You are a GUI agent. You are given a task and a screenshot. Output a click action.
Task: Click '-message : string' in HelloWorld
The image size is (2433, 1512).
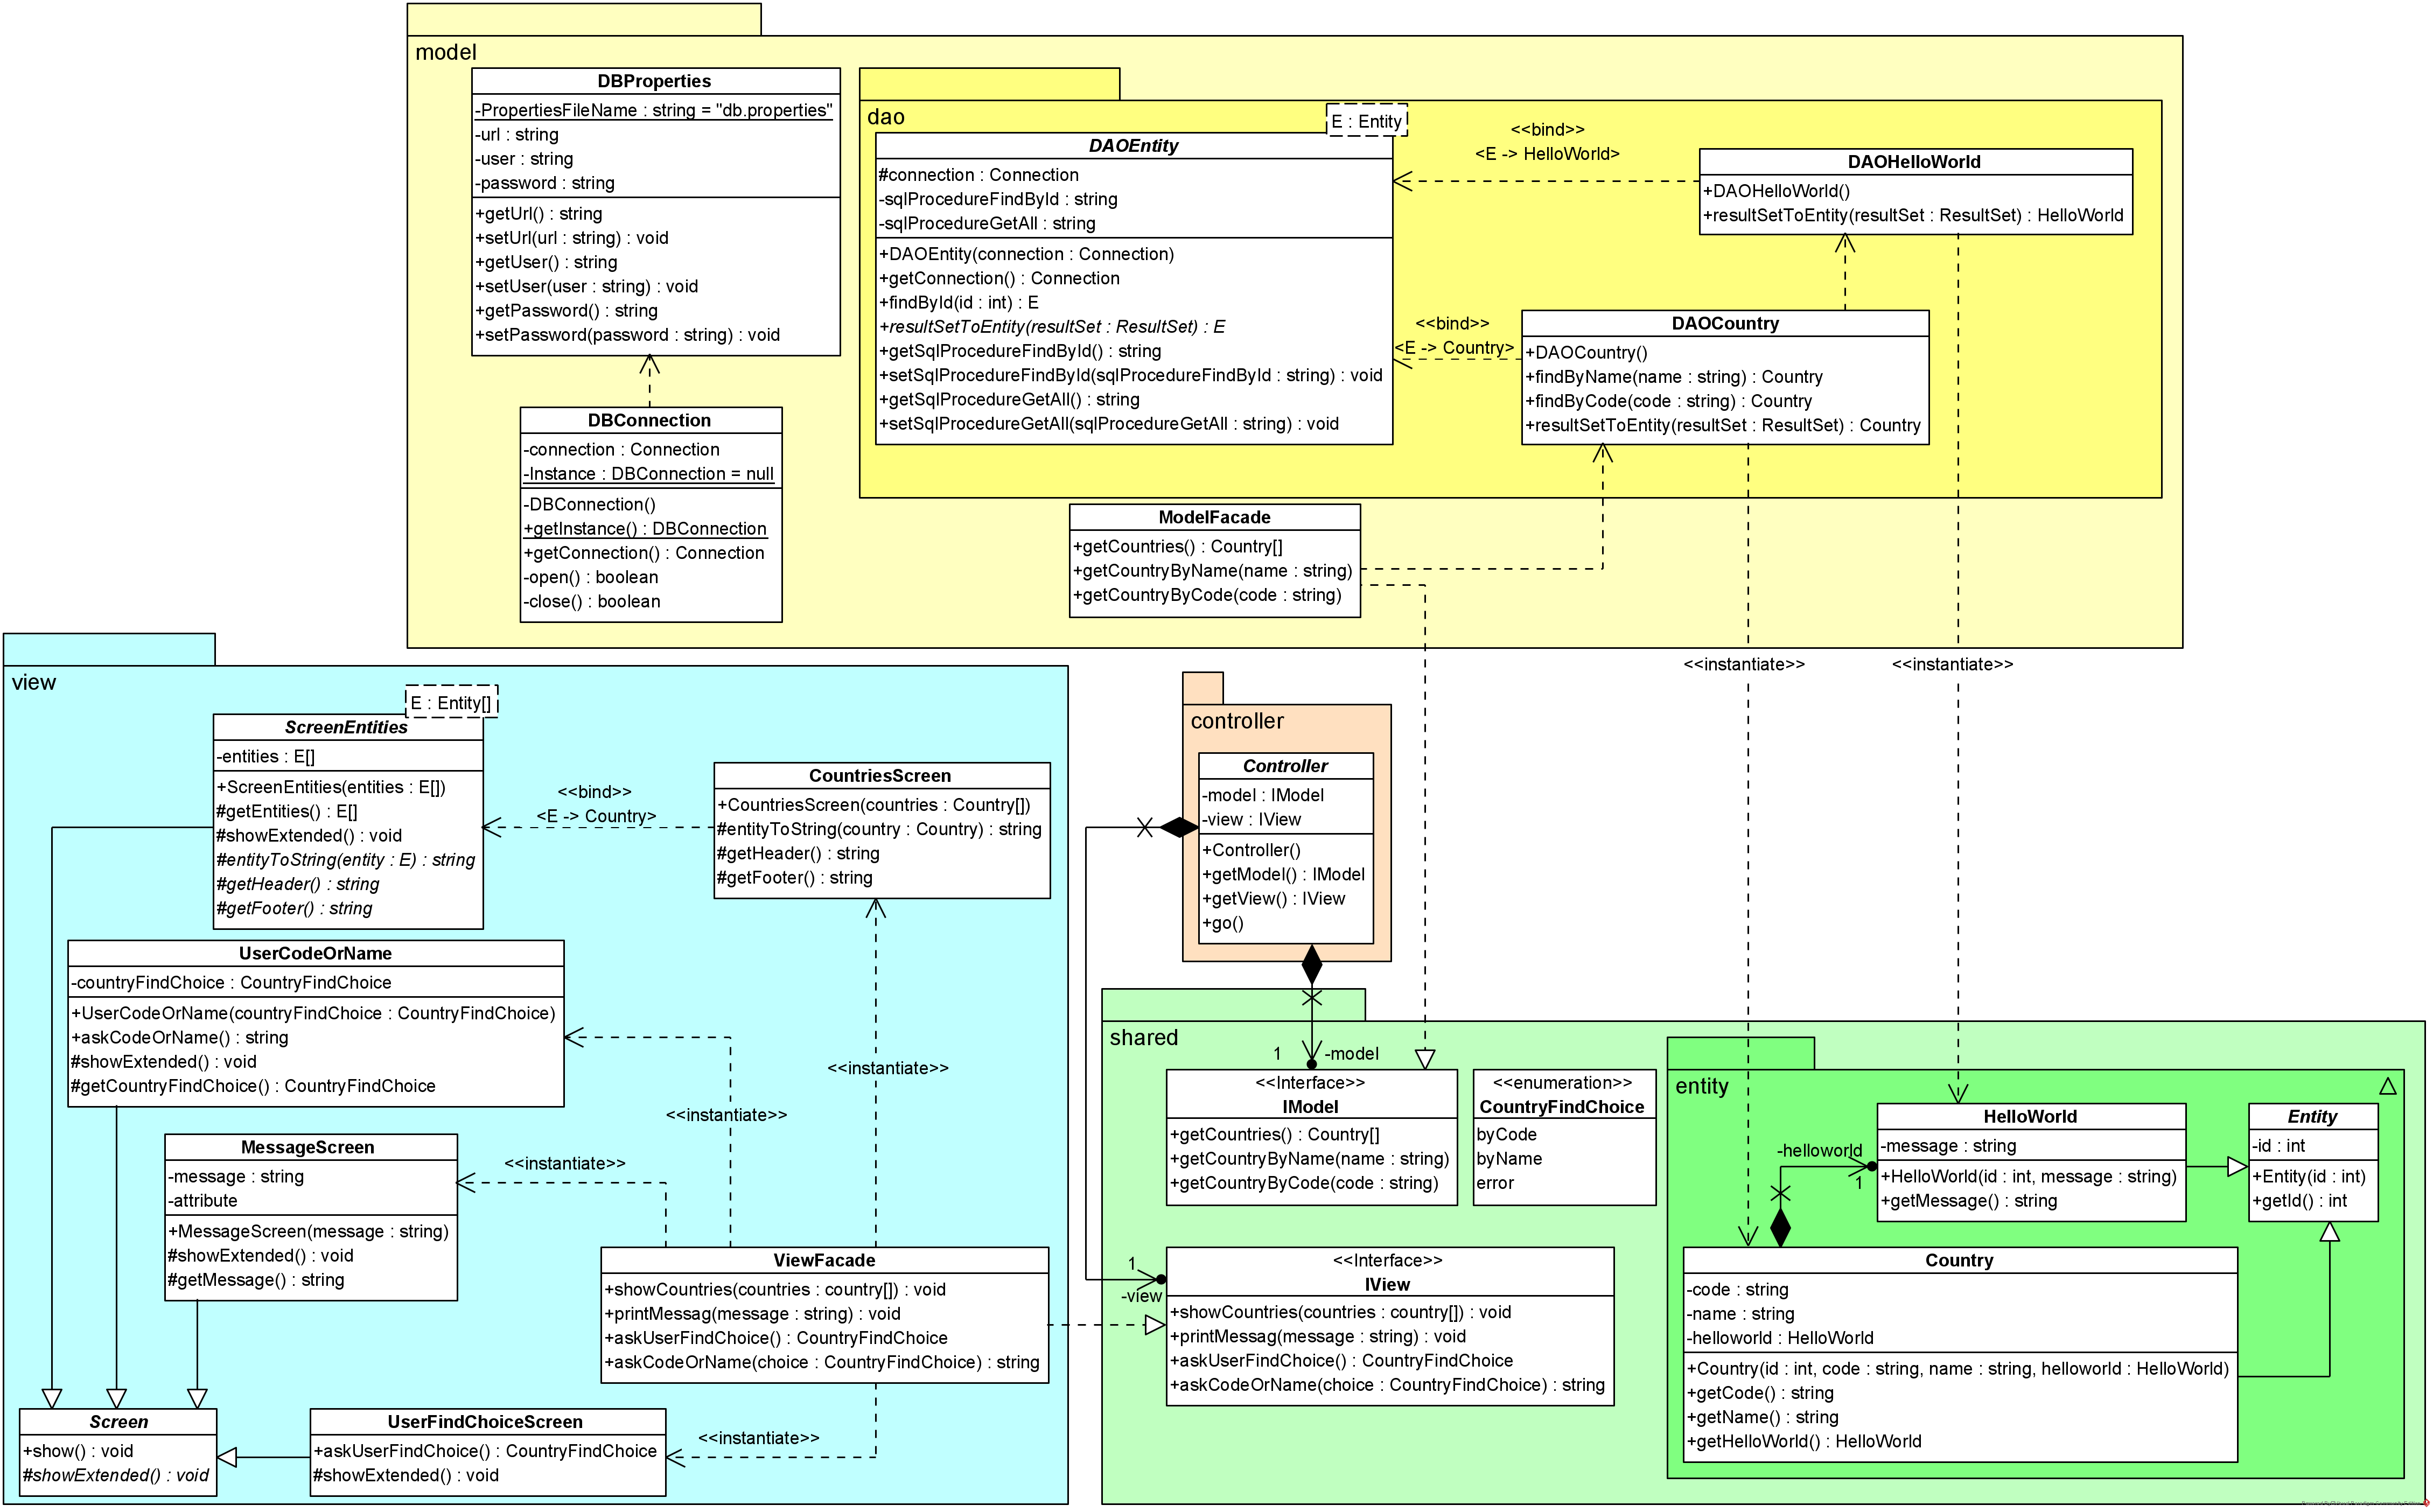click(x=1948, y=1146)
